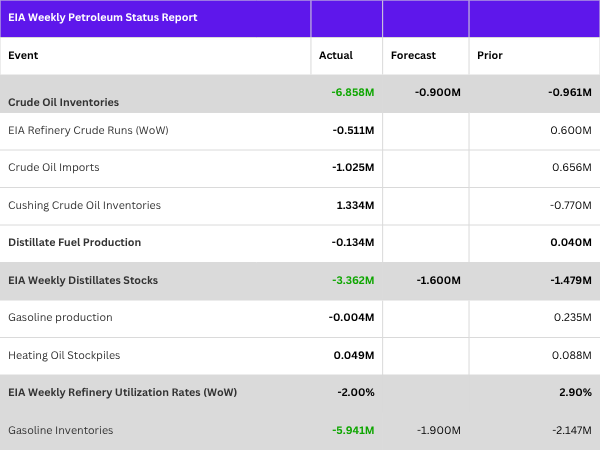Click EIA Weekly Refinery Utilization Rates (WoW)
This screenshot has width=600, height=450.
click(x=122, y=392)
